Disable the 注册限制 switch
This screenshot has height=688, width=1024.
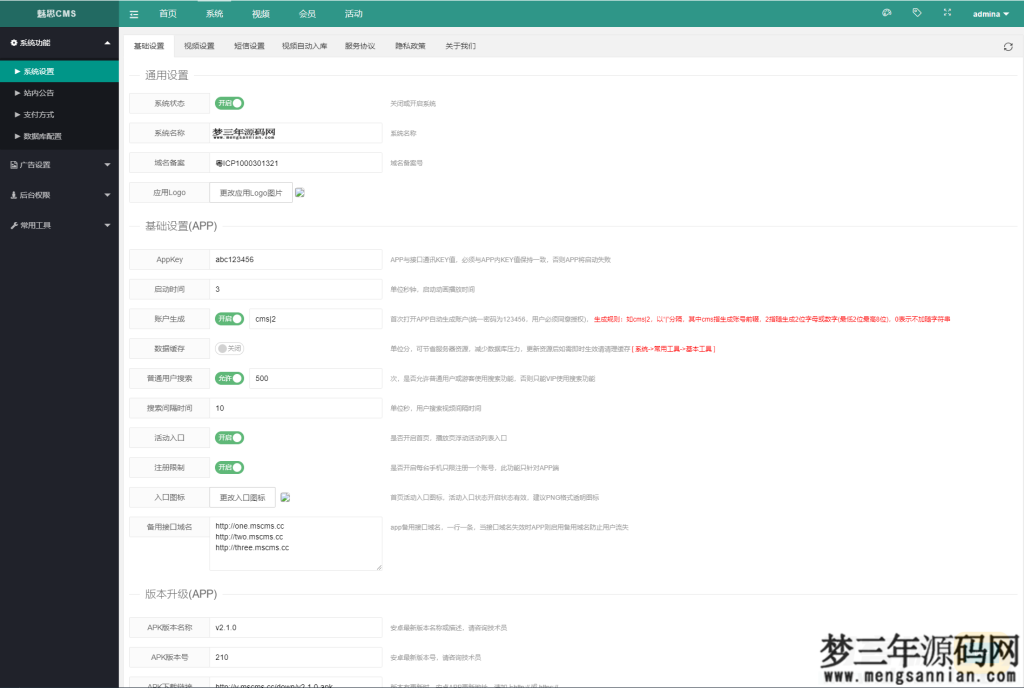[231, 466]
